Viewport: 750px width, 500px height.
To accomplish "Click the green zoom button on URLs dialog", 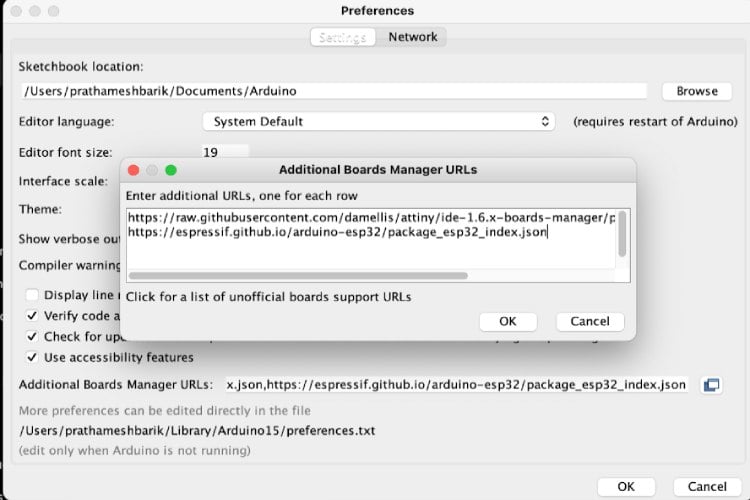I will click(x=170, y=170).
